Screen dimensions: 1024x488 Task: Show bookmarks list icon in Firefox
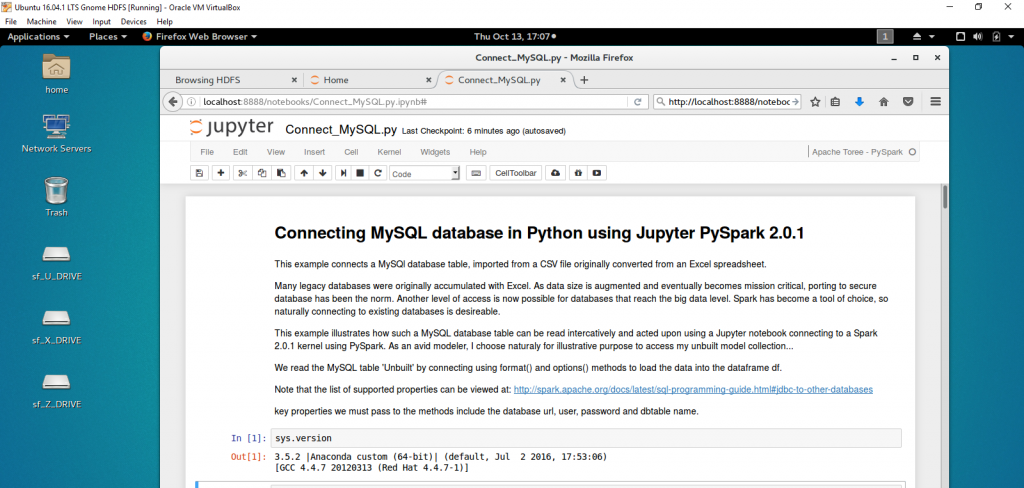coord(835,102)
